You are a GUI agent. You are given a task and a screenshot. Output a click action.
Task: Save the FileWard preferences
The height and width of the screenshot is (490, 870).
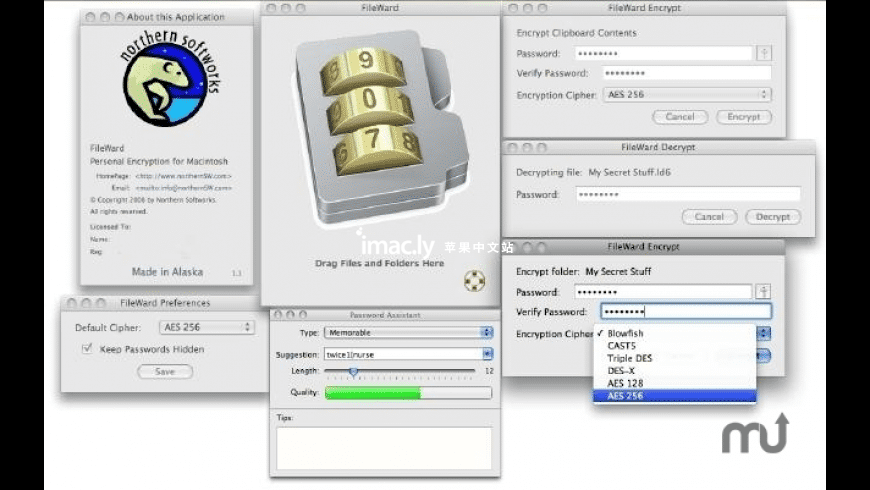[x=165, y=372]
